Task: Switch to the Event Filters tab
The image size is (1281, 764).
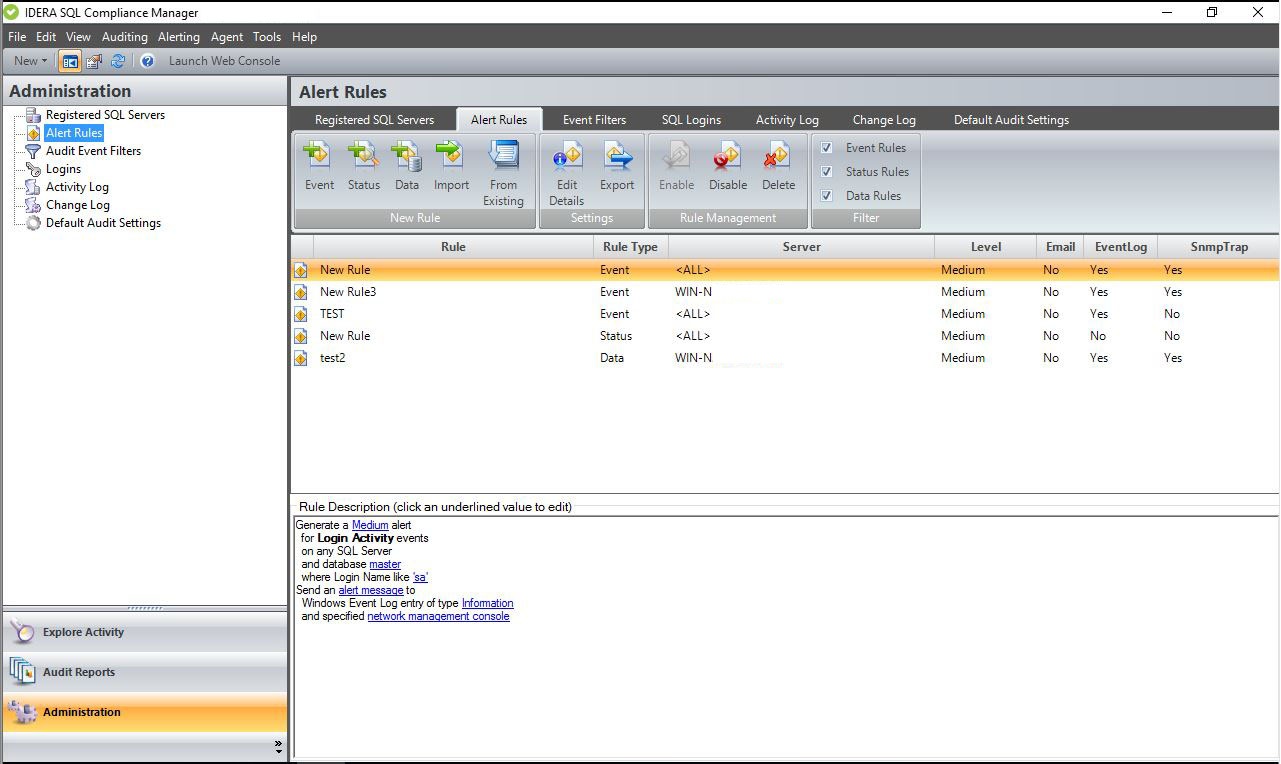Action: pos(594,120)
